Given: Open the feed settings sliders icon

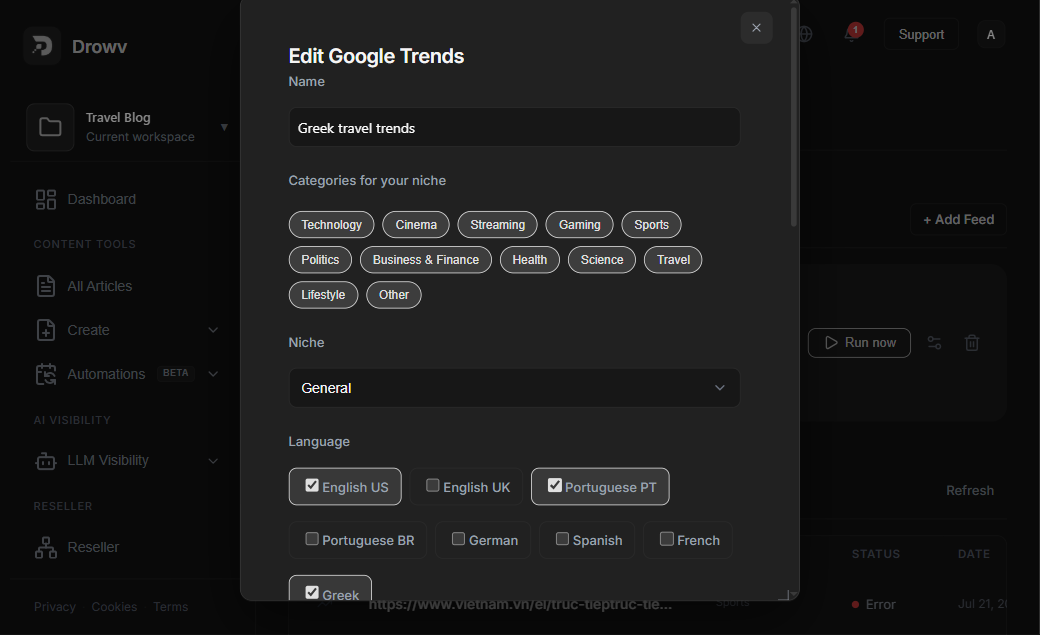Looking at the screenshot, I should click(934, 343).
